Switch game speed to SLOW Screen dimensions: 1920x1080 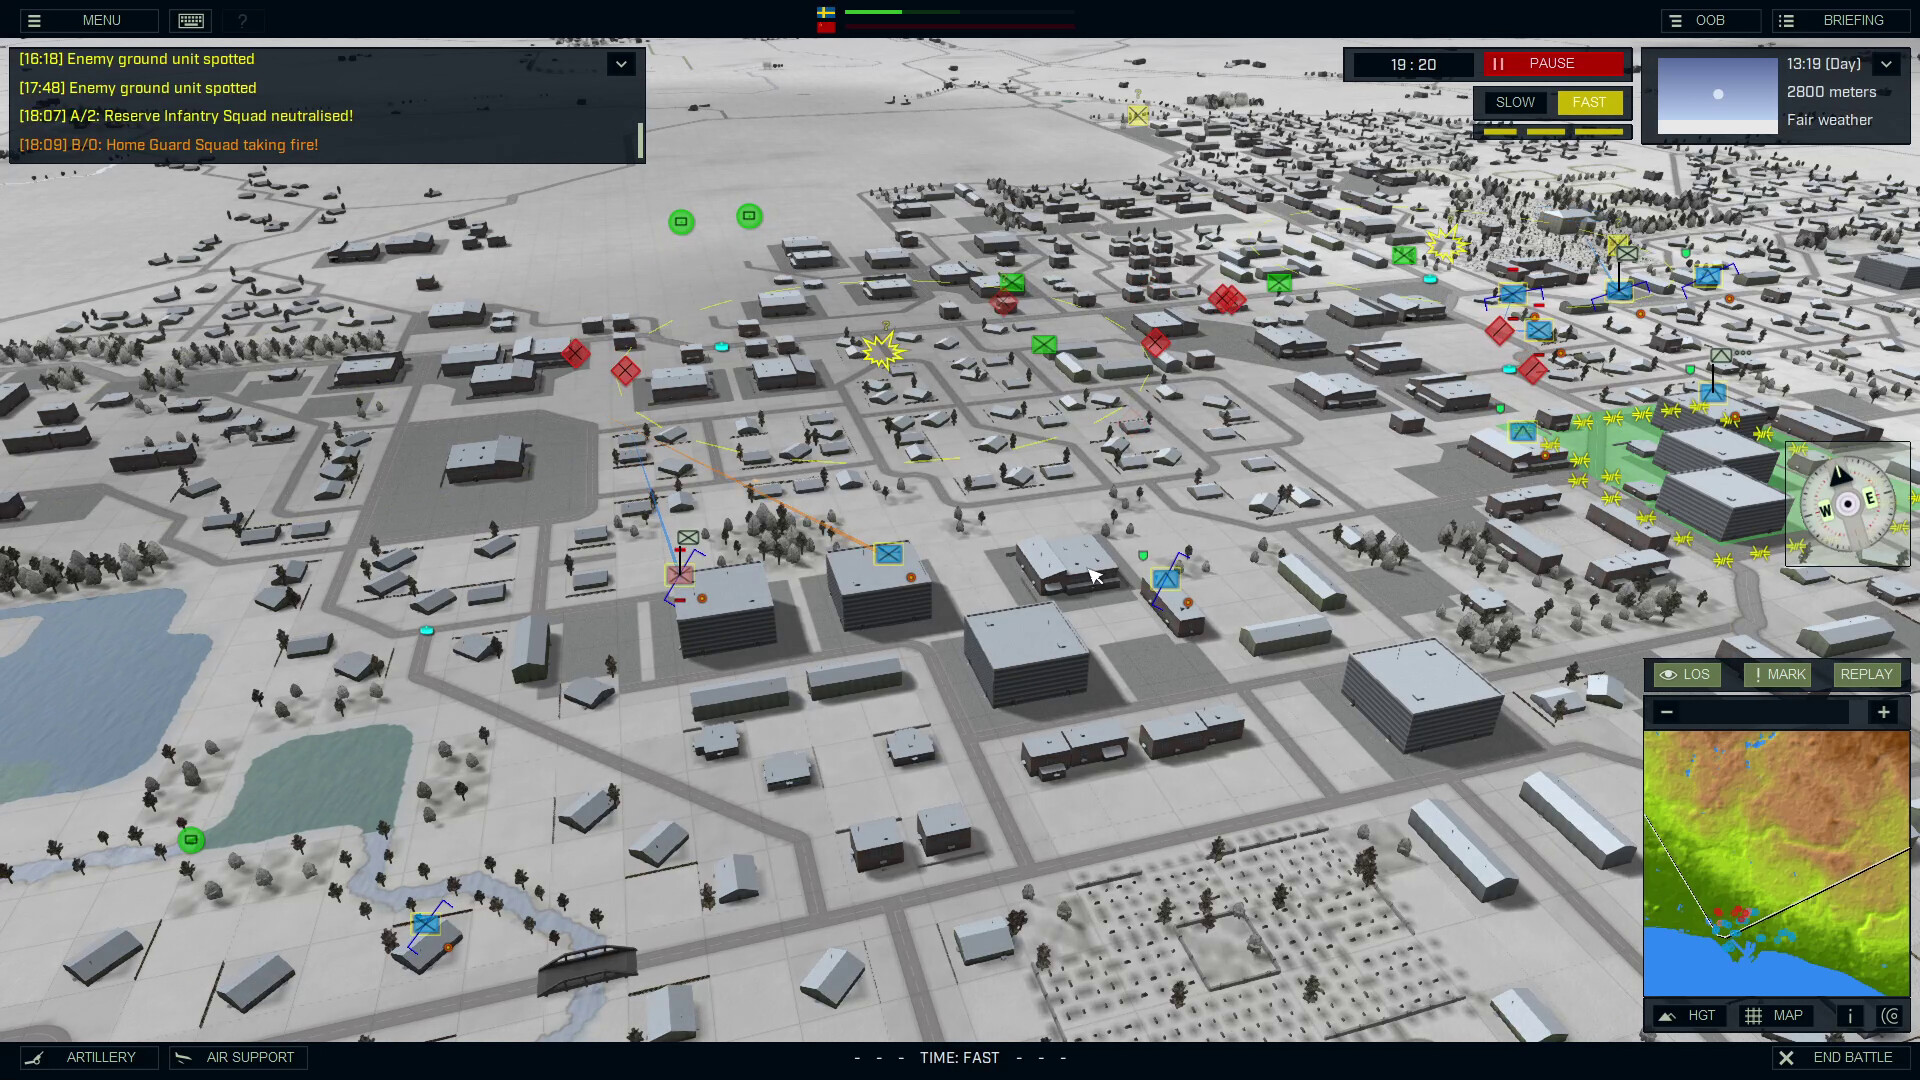[1515, 102]
